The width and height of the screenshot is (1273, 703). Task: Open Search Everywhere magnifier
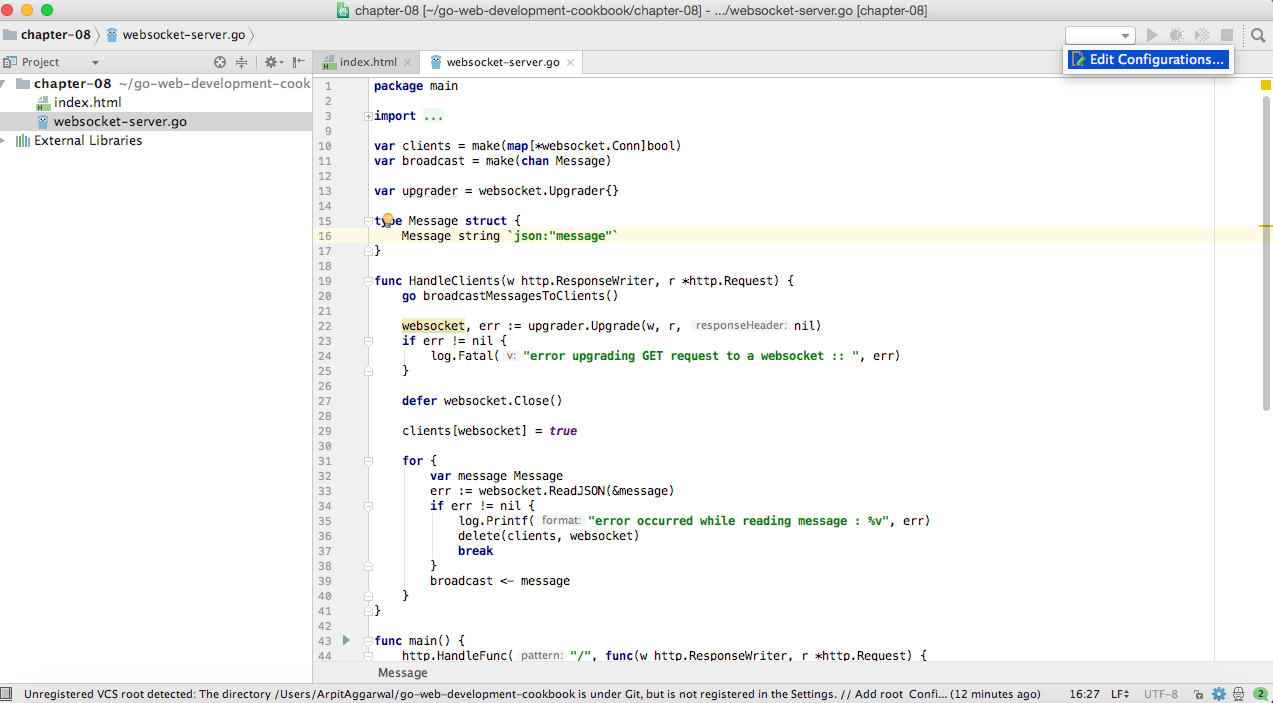click(x=1258, y=35)
